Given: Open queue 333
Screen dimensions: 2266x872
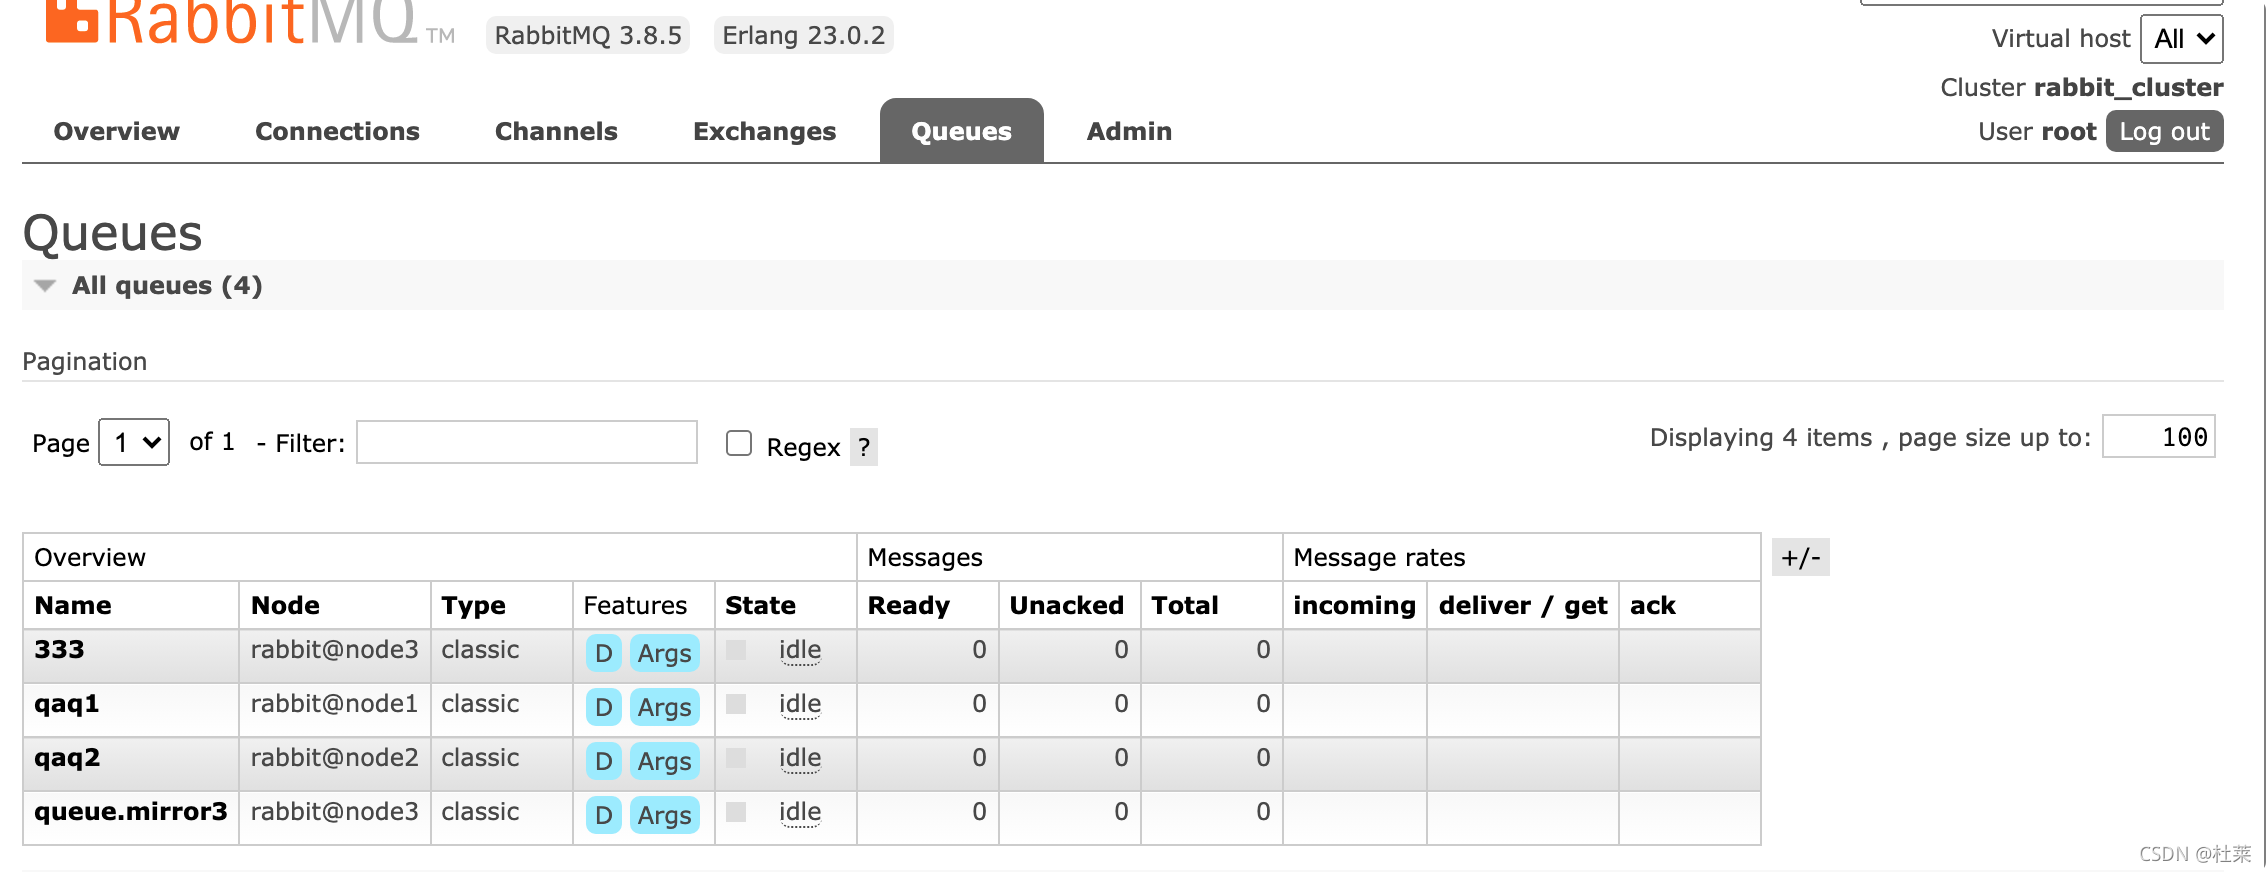Looking at the screenshot, I should tap(59, 650).
